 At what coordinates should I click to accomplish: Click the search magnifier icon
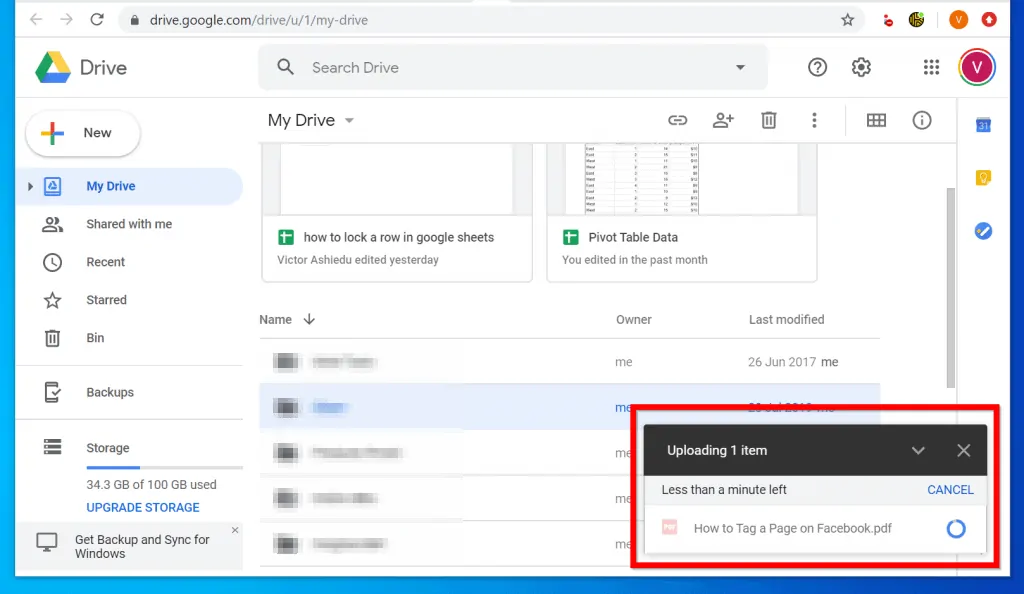pyautogui.click(x=285, y=67)
